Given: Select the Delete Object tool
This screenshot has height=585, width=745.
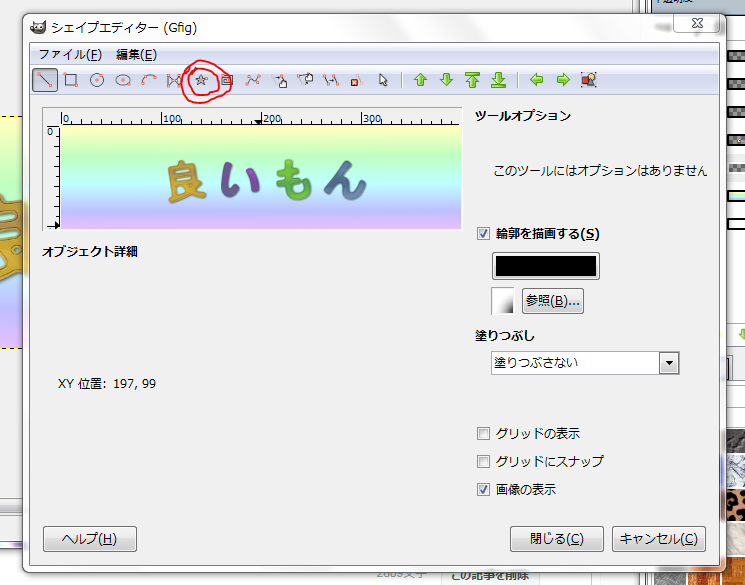Looking at the screenshot, I should 356,80.
